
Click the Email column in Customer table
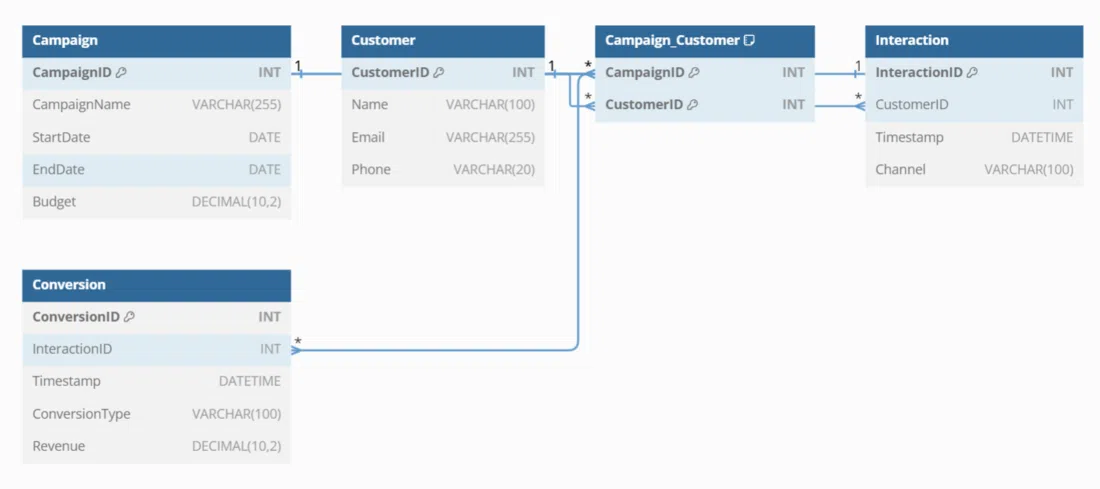click(x=442, y=137)
